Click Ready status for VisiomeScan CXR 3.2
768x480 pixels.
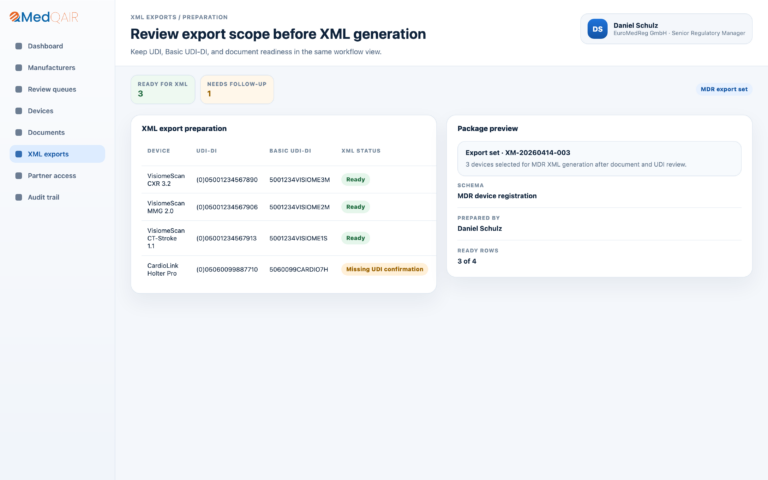tap(356, 179)
